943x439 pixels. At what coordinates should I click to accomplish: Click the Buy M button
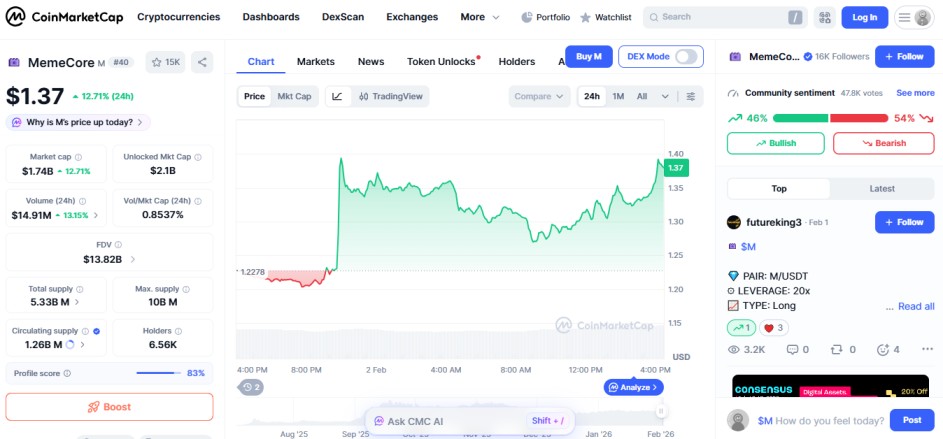point(589,57)
